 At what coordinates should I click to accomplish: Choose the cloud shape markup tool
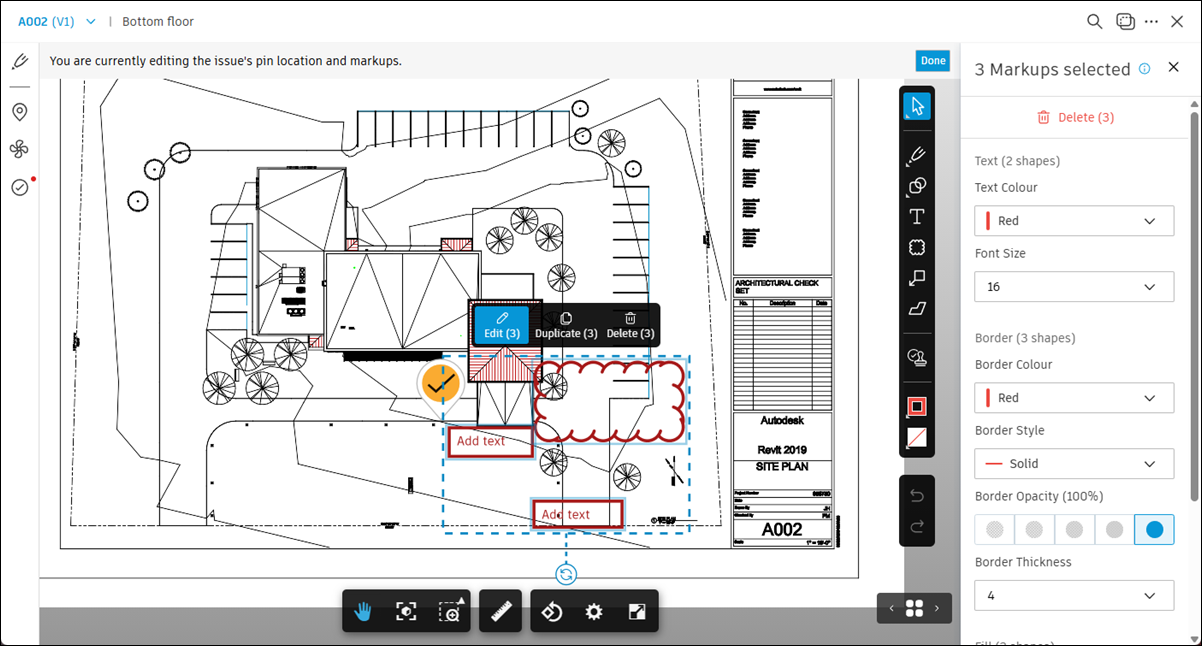[916, 247]
